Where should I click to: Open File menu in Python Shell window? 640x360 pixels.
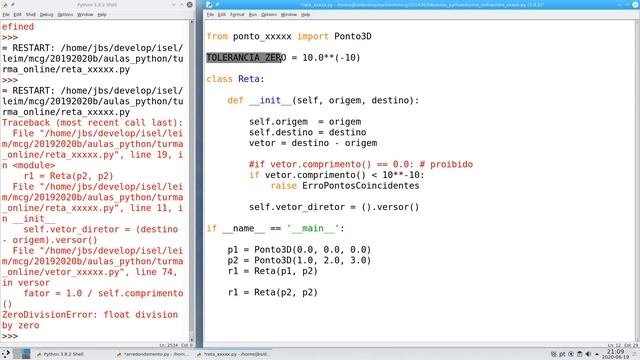[x=6, y=15]
